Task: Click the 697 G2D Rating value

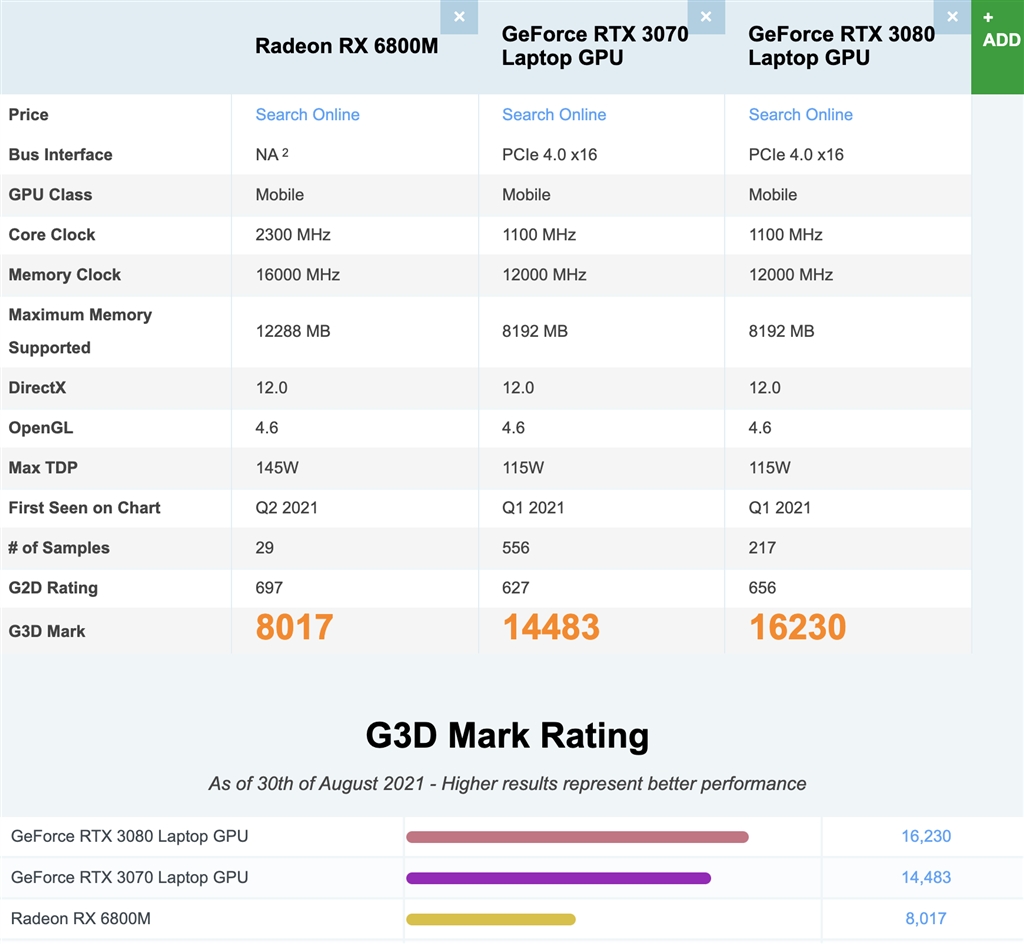Action: [269, 588]
